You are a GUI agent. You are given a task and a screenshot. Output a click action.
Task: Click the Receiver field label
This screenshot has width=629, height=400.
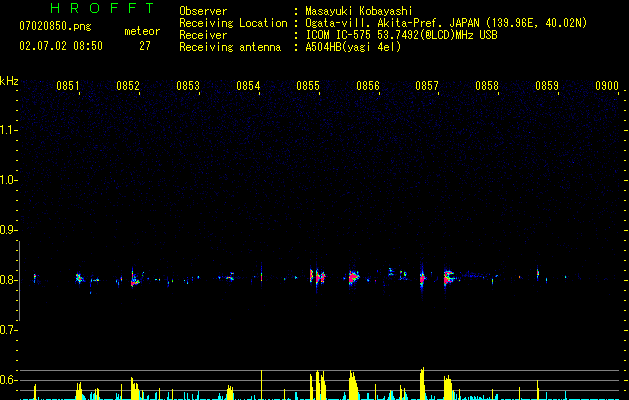pos(203,35)
